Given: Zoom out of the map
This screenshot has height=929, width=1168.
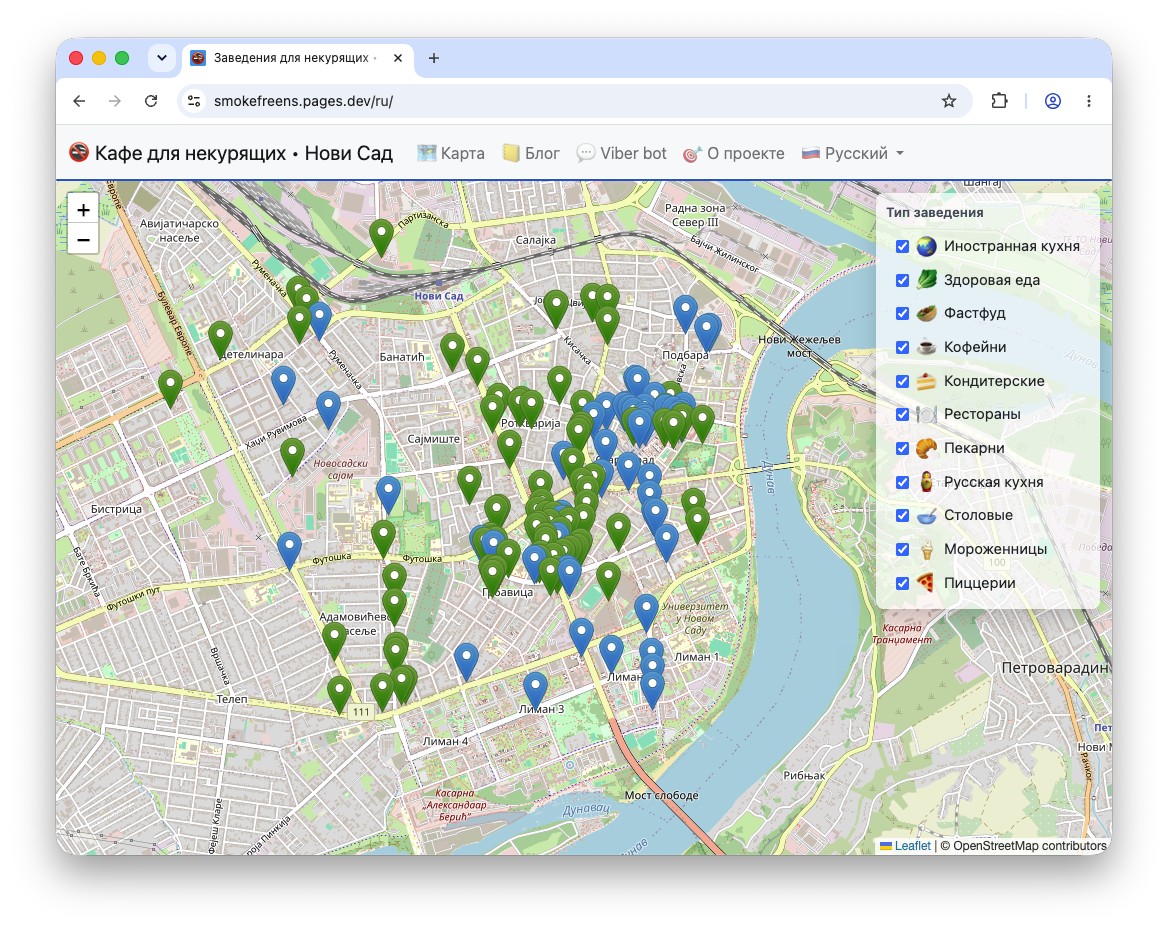Looking at the screenshot, I should click(x=83, y=240).
